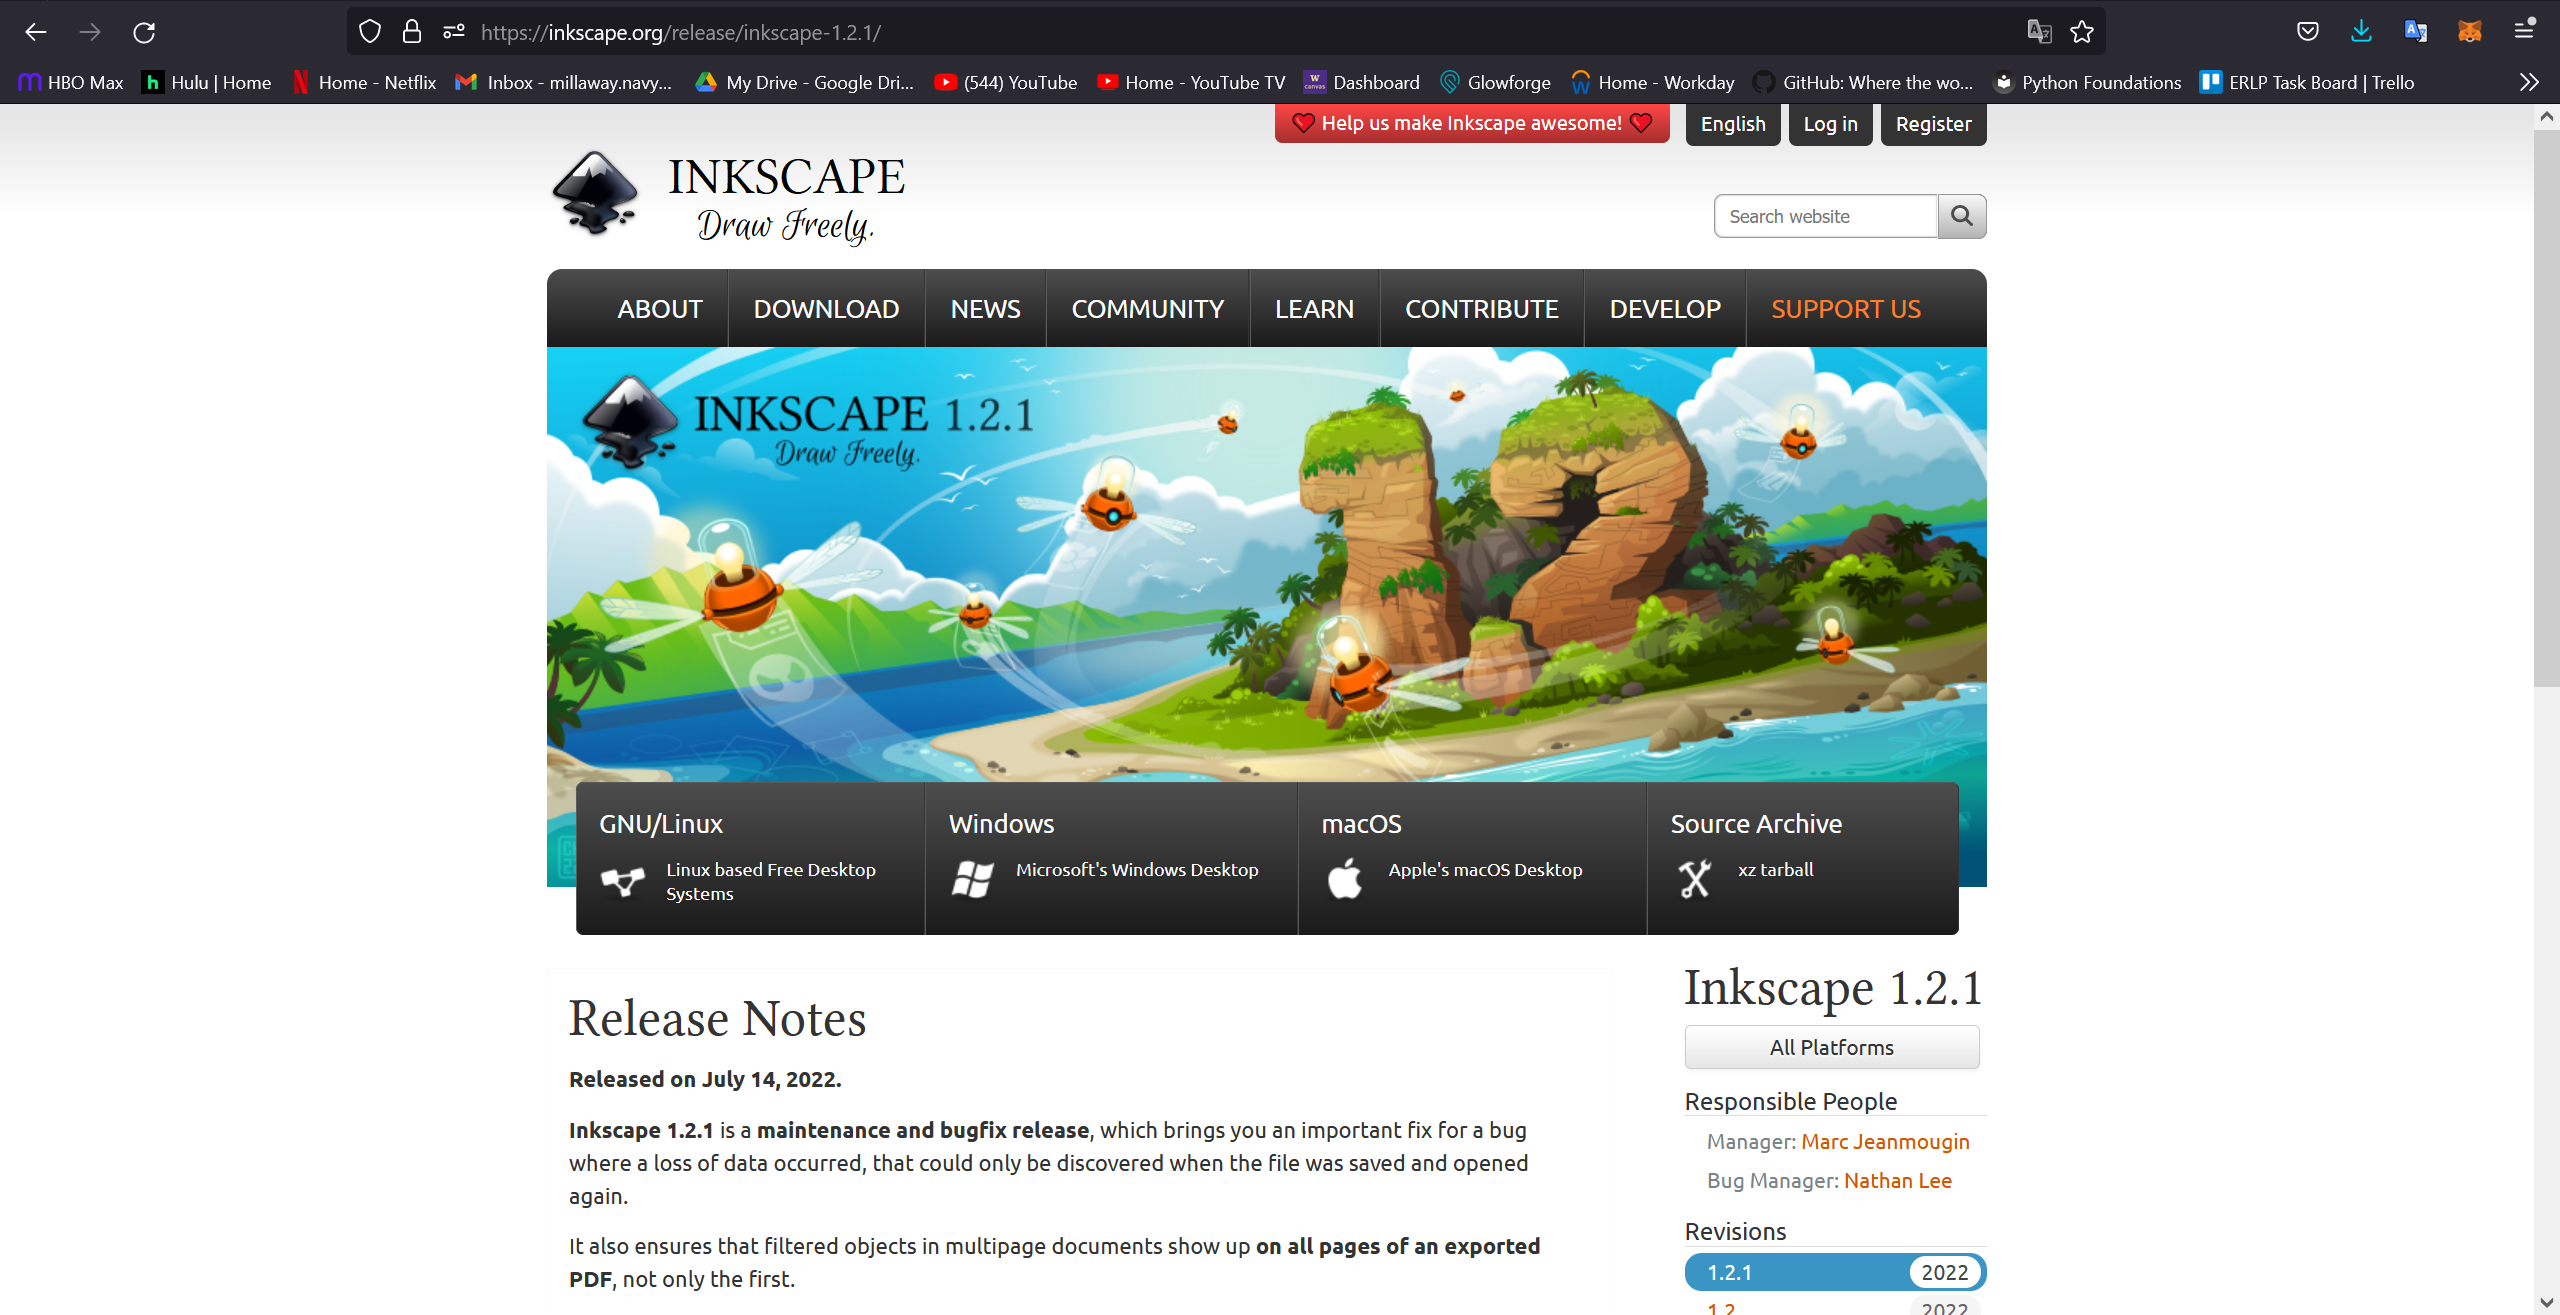Click the scrollbar down arrow
This screenshot has height=1315, width=2560.
pyautogui.click(x=2546, y=1303)
